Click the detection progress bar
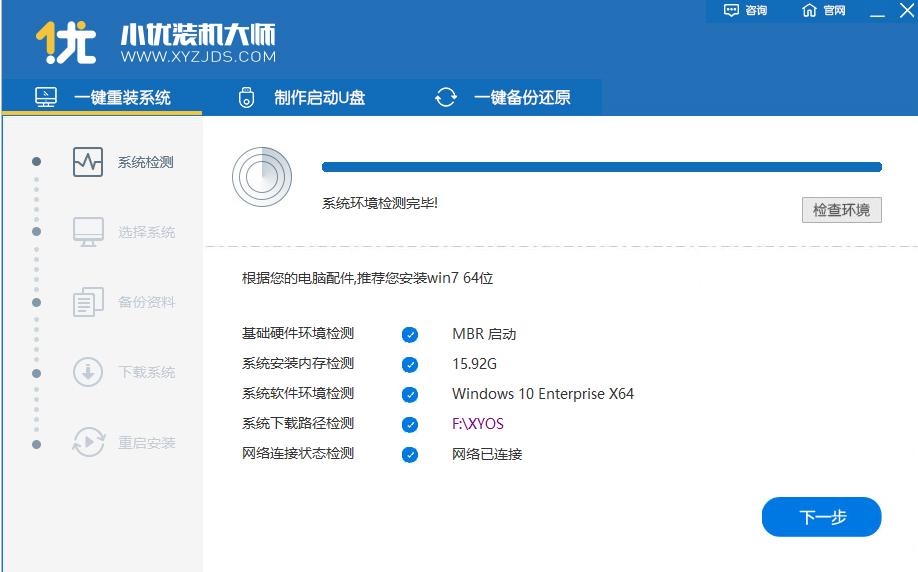This screenshot has height=572, width=918. pos(602,167)
